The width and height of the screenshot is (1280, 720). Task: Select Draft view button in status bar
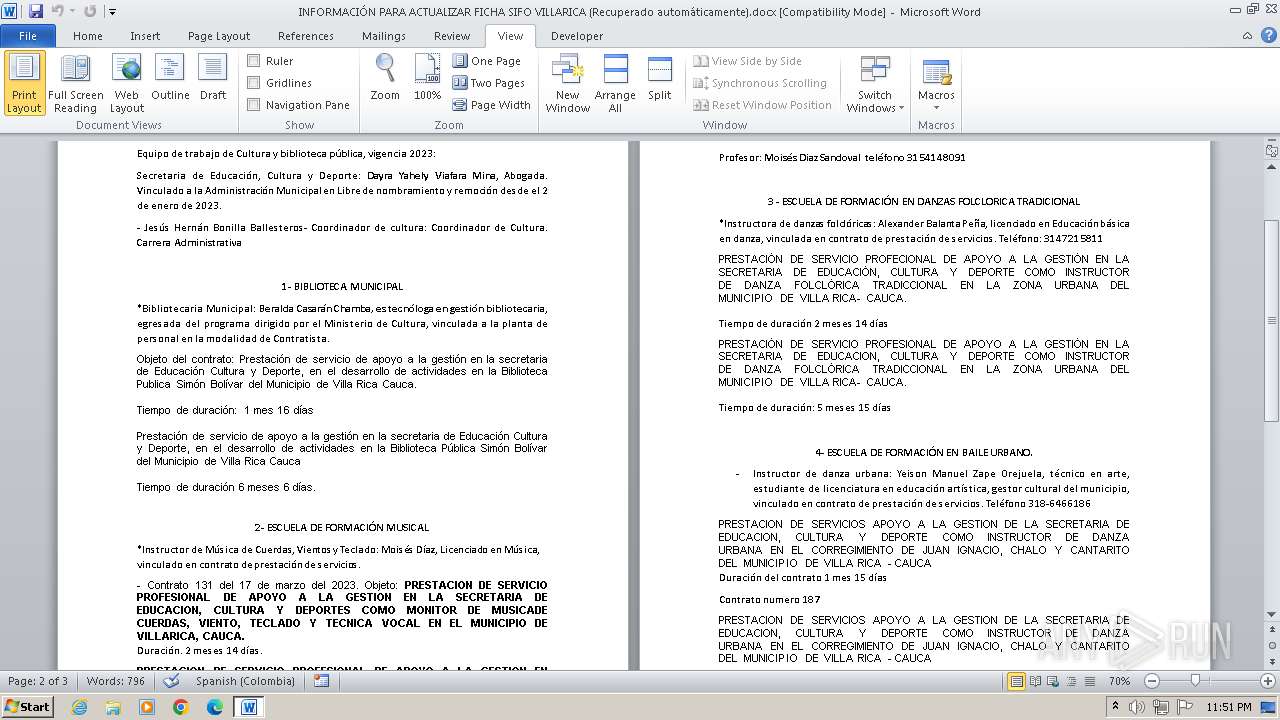(1089, 681)
